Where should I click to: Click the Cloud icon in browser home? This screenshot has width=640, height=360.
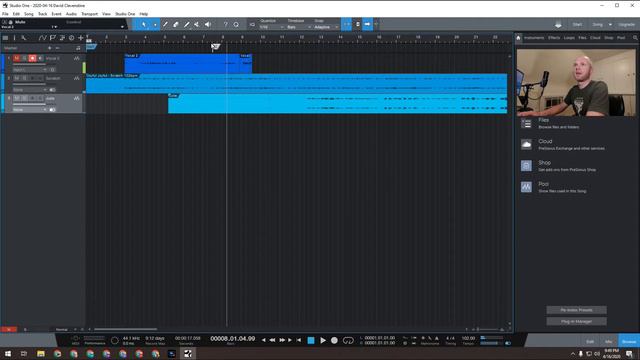pos(526,144)
